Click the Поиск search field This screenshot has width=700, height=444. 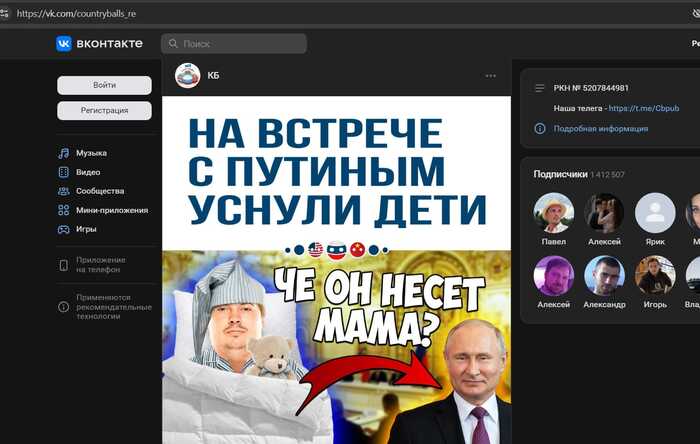pyautogui.click(x=235, y=44)
